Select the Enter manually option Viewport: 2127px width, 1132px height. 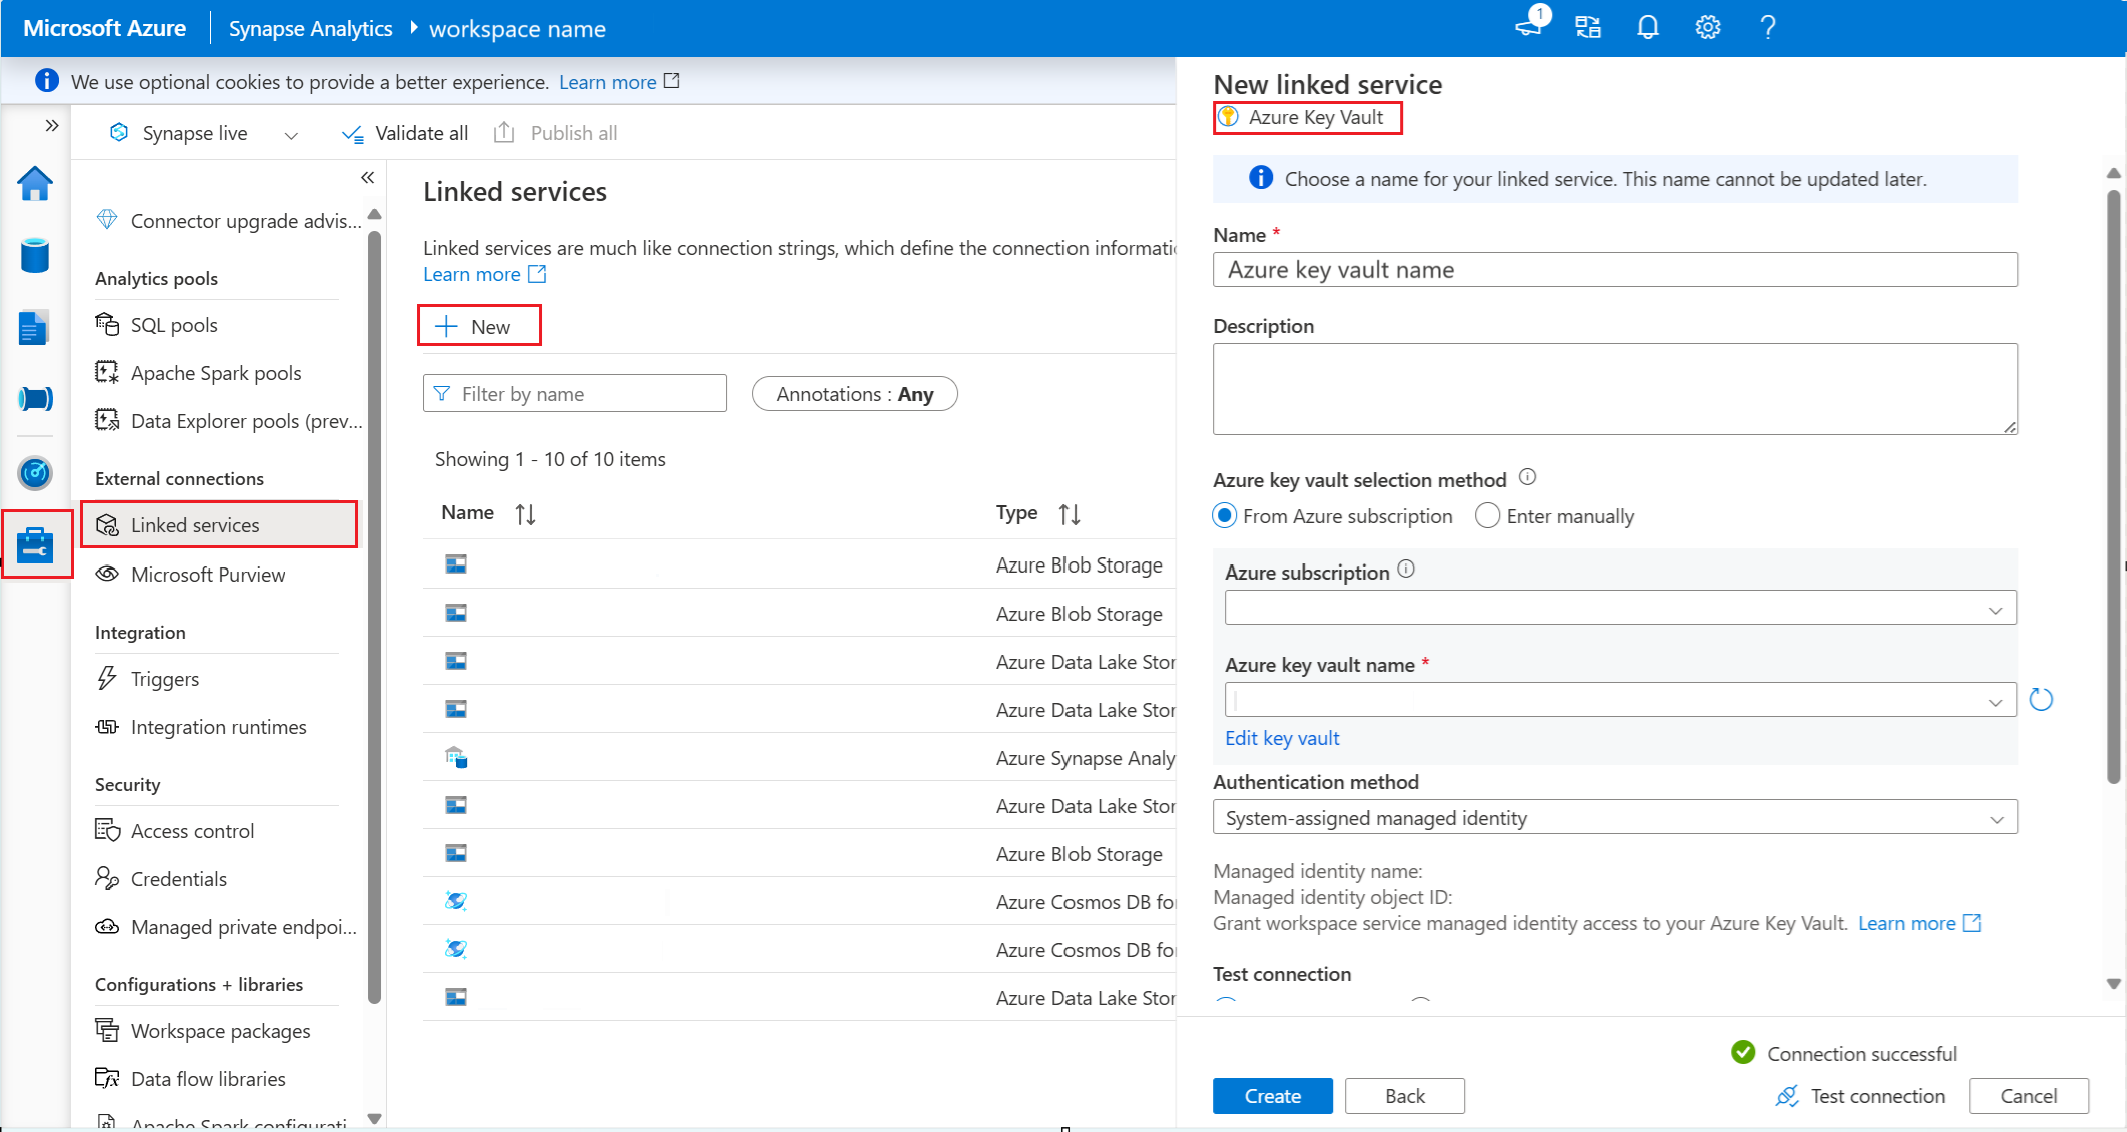1487,515
